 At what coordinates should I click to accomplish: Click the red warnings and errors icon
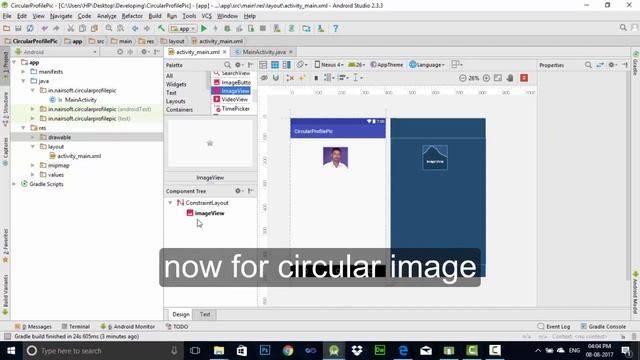[x=524, y=78]
